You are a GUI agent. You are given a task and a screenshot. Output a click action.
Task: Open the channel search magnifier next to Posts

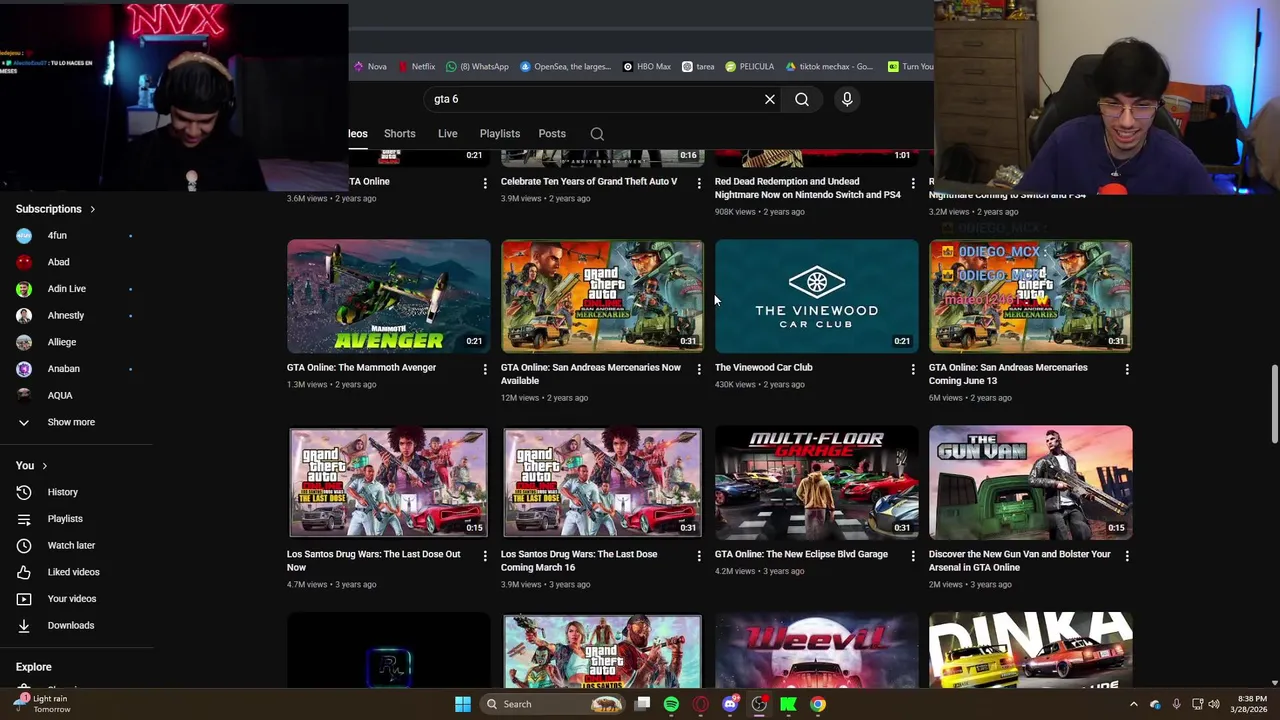pos(597,134)
